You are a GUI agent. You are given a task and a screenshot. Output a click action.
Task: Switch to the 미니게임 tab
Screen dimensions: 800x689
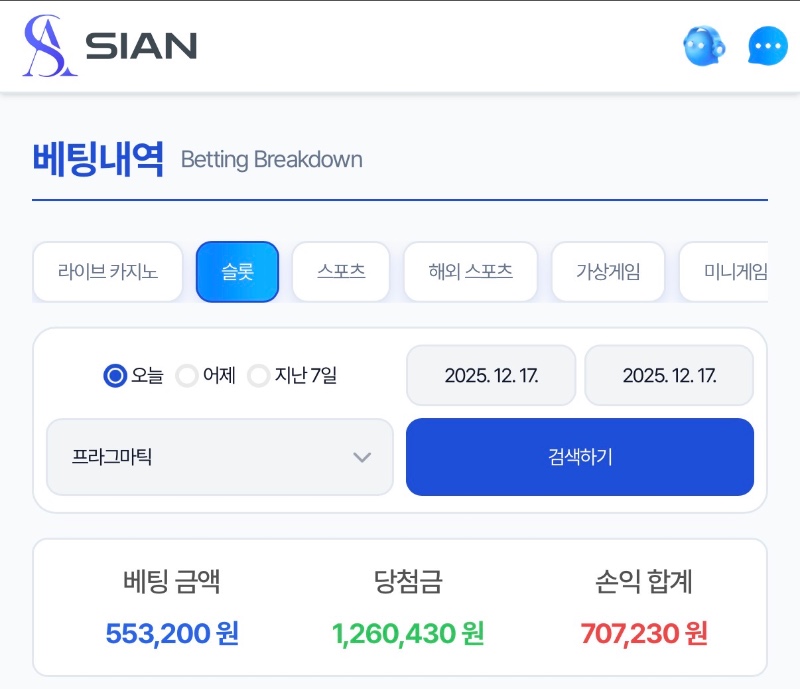click(x=728, y=272)
